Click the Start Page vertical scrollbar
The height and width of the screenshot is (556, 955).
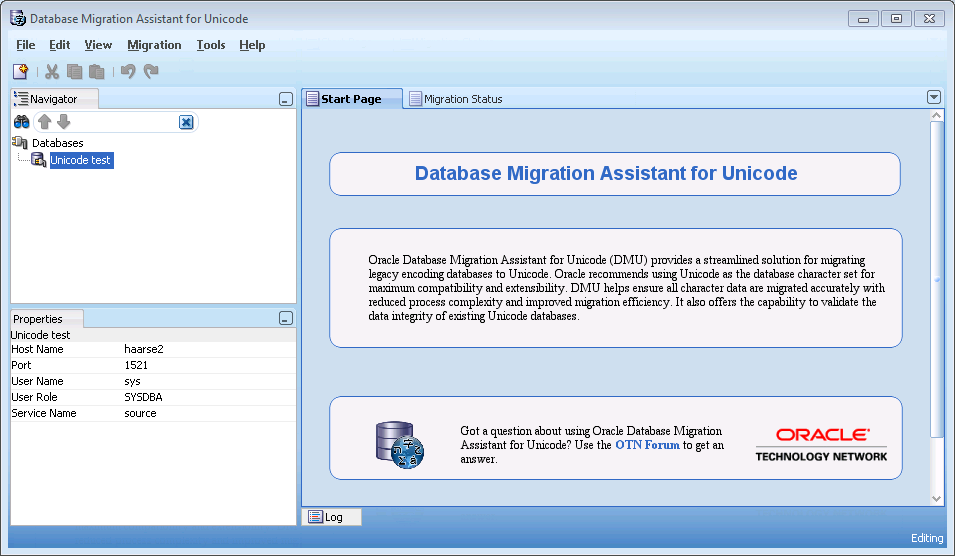937,280
